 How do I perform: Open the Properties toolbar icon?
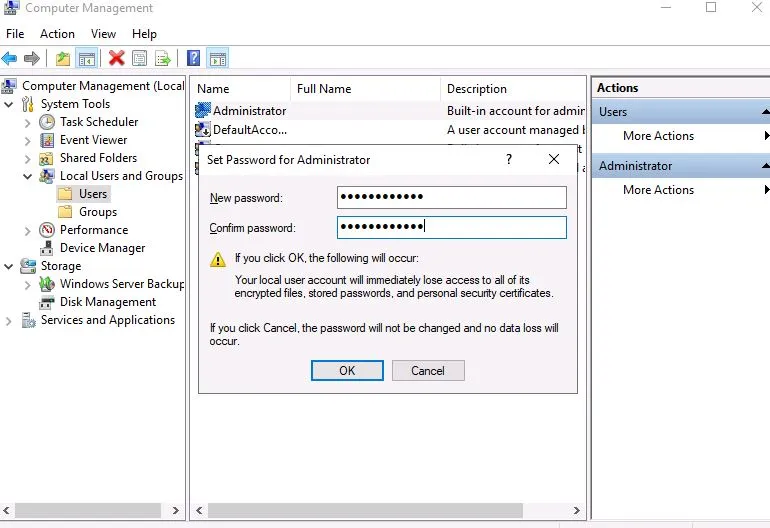(x=139, y=58)
